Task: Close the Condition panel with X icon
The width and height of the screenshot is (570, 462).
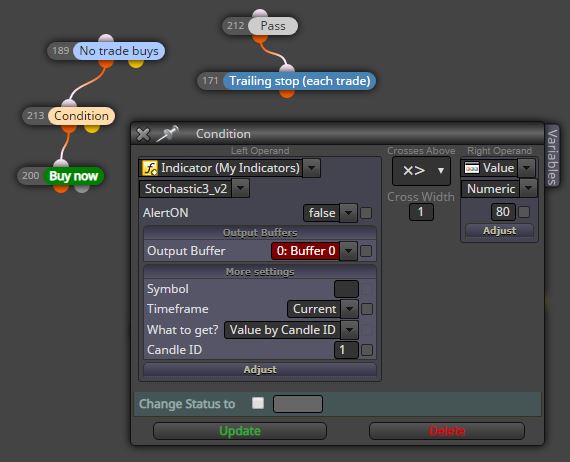Action: click(143, 134)
